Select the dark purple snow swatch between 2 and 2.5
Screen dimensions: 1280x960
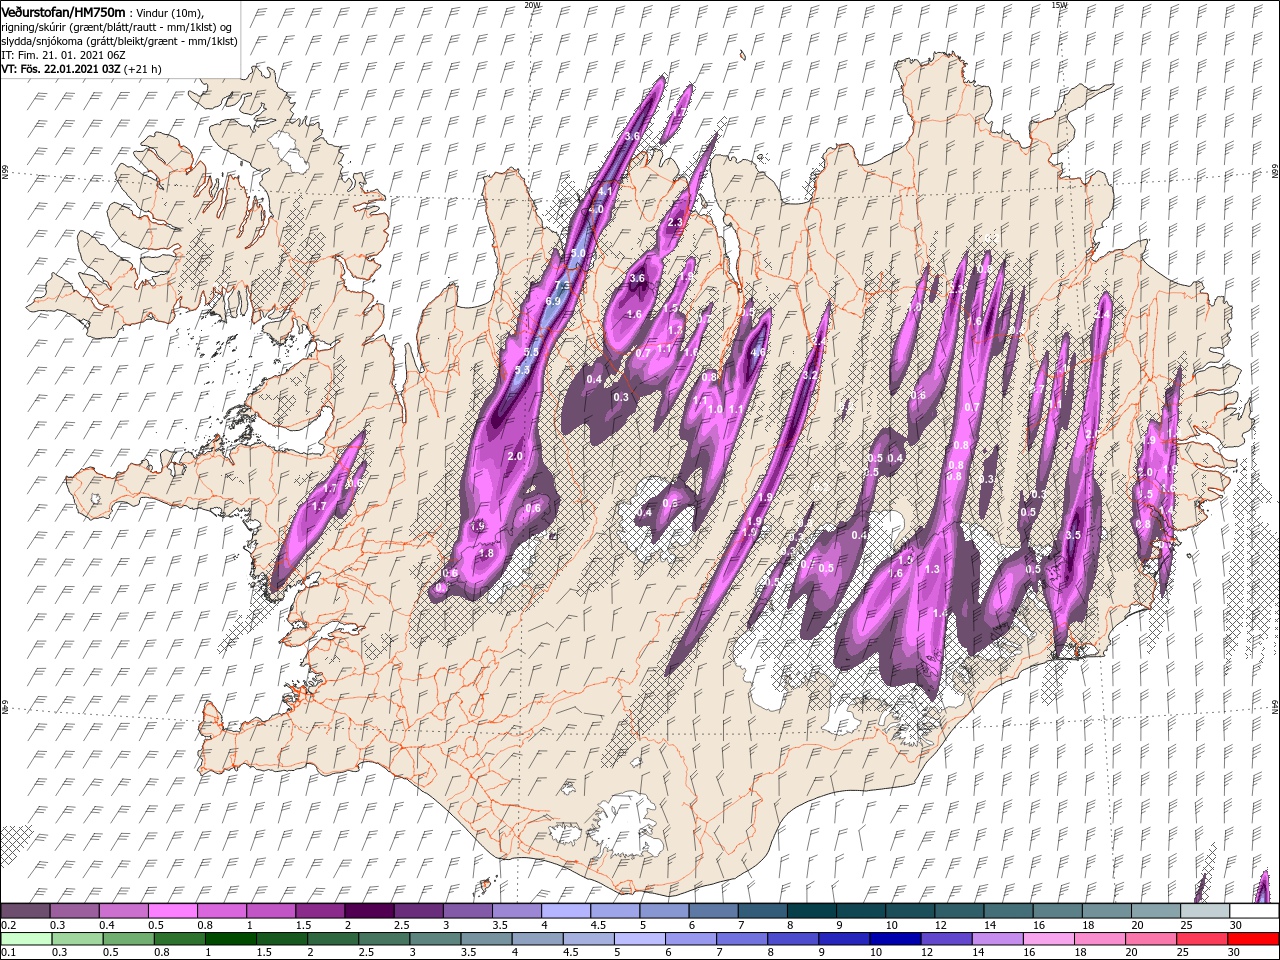tap(368, 911)
